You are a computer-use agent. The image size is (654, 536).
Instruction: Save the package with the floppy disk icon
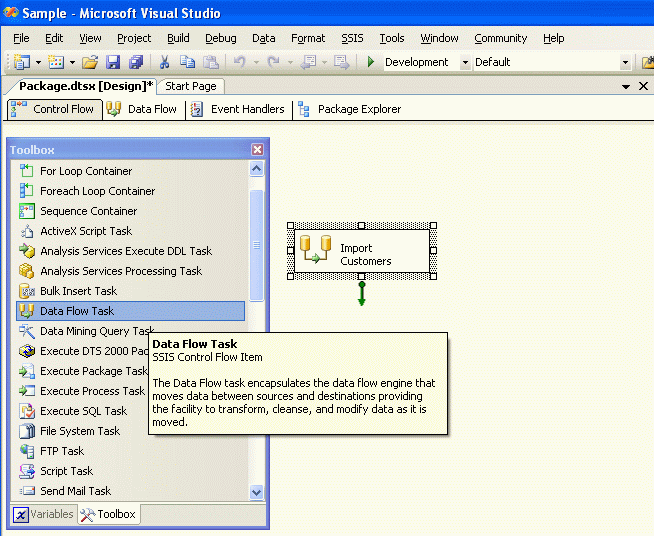point(113,62)
